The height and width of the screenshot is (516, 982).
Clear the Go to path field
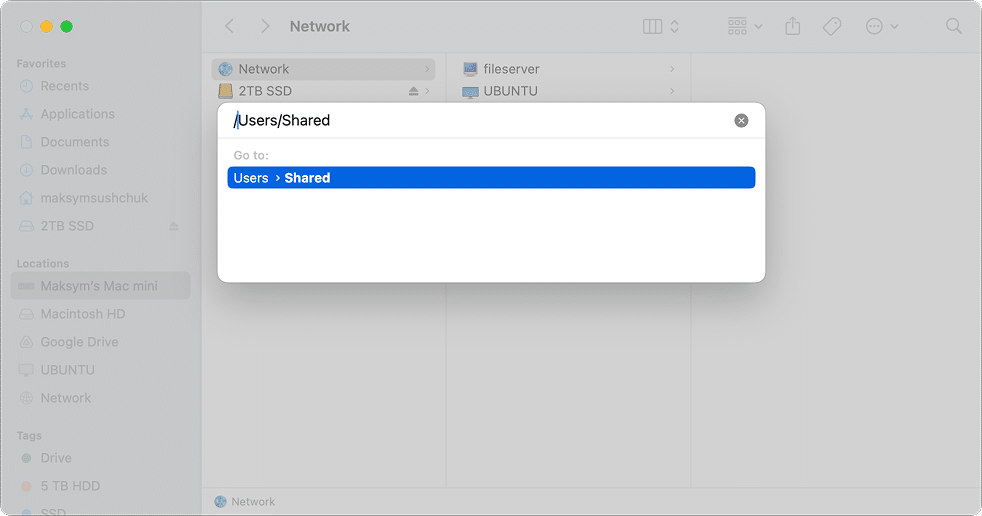pyautogui.click(x=741, y=120)
